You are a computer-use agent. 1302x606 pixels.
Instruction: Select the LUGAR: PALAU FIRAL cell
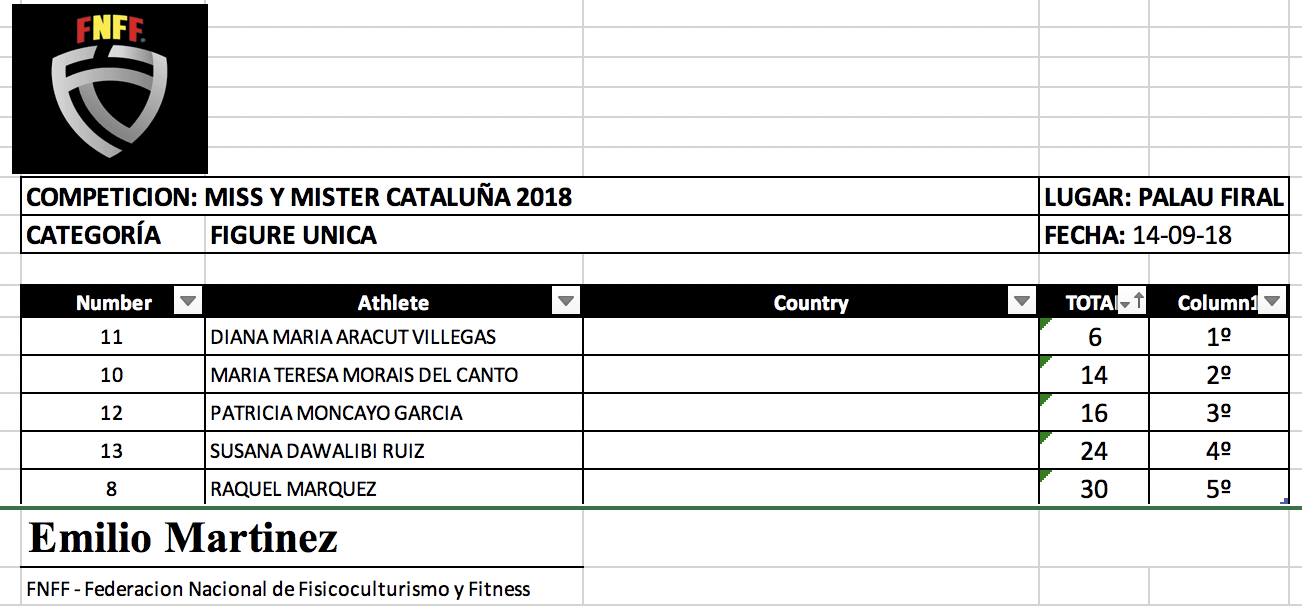(x=1163, y=197)
